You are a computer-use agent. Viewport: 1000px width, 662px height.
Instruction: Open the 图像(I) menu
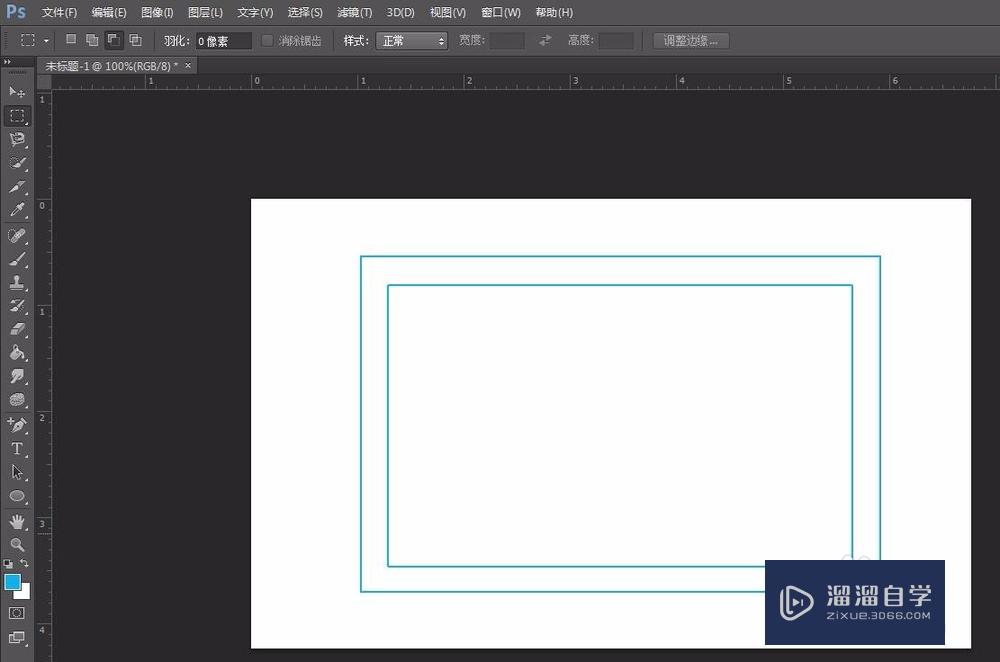point(157,12)
